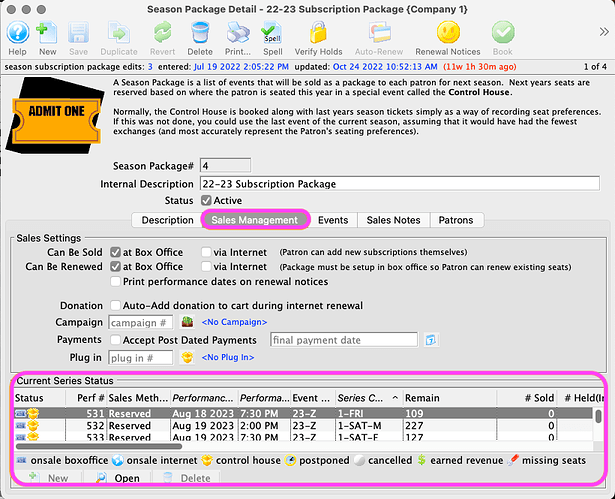The height and width of the screenshot is (499, 615).
Task: Toggle Can Be Sold at Box Office
Action: point(115,252)
